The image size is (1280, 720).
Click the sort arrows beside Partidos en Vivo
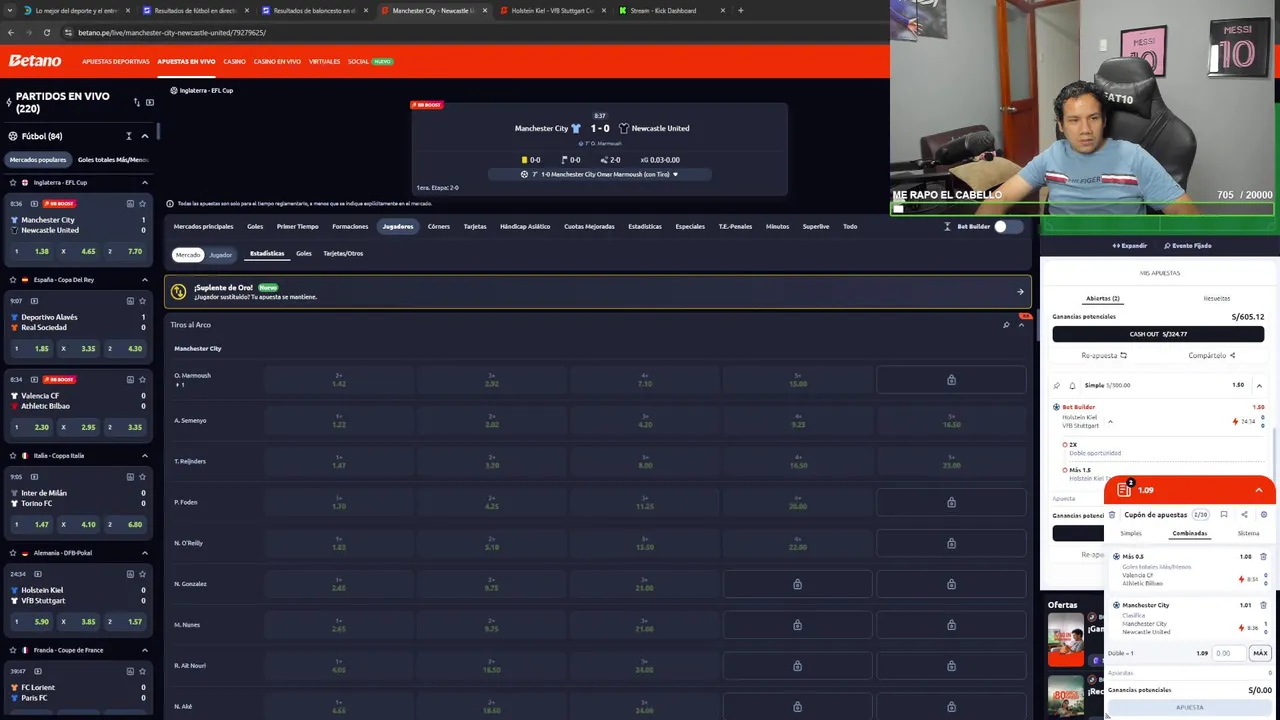[136, 102]
